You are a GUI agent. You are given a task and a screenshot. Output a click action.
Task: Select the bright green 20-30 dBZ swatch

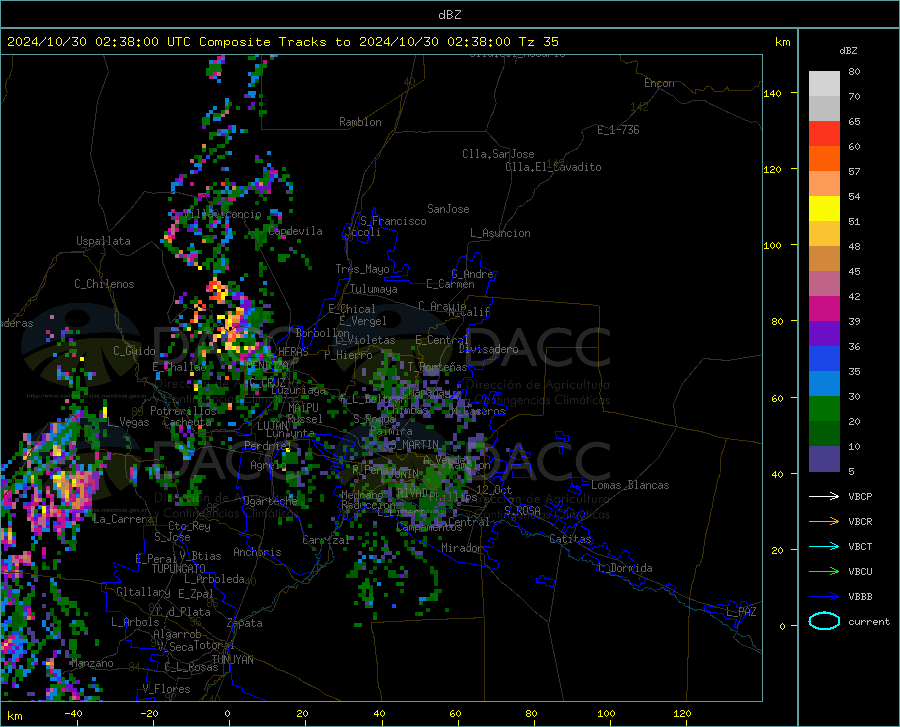[x=824, y=409]
